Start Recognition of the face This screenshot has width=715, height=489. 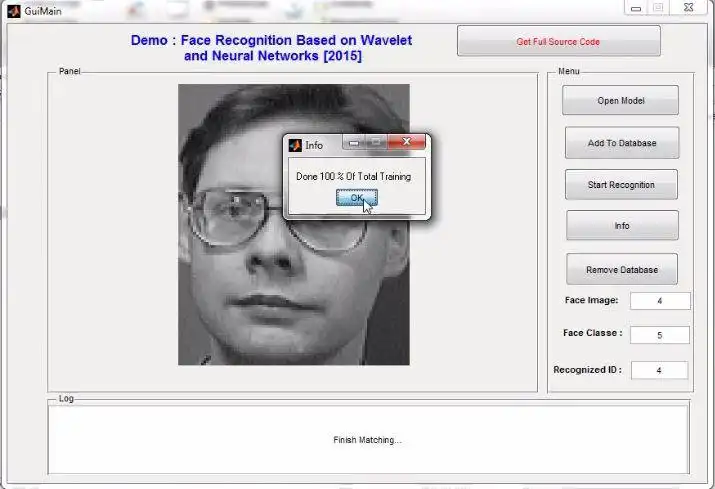click(621, 185)
